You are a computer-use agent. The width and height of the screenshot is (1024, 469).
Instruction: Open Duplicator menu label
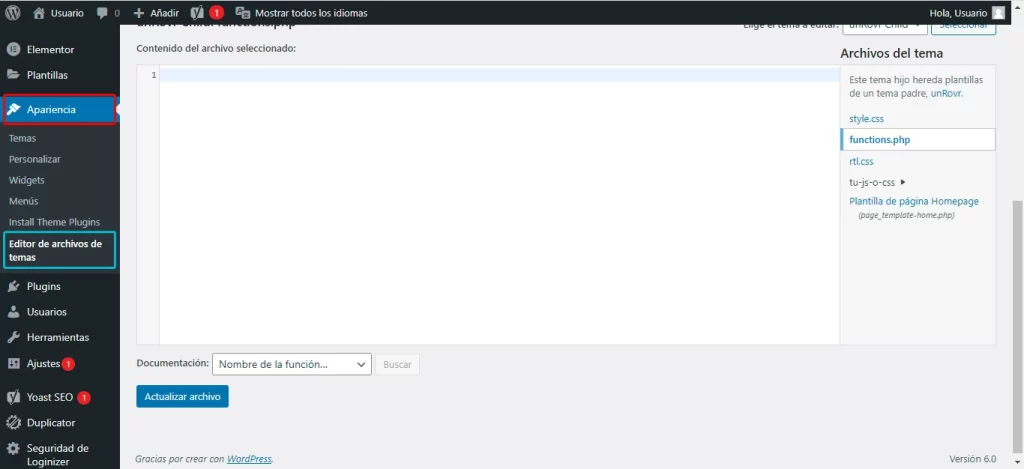click(x=51, y=423)
